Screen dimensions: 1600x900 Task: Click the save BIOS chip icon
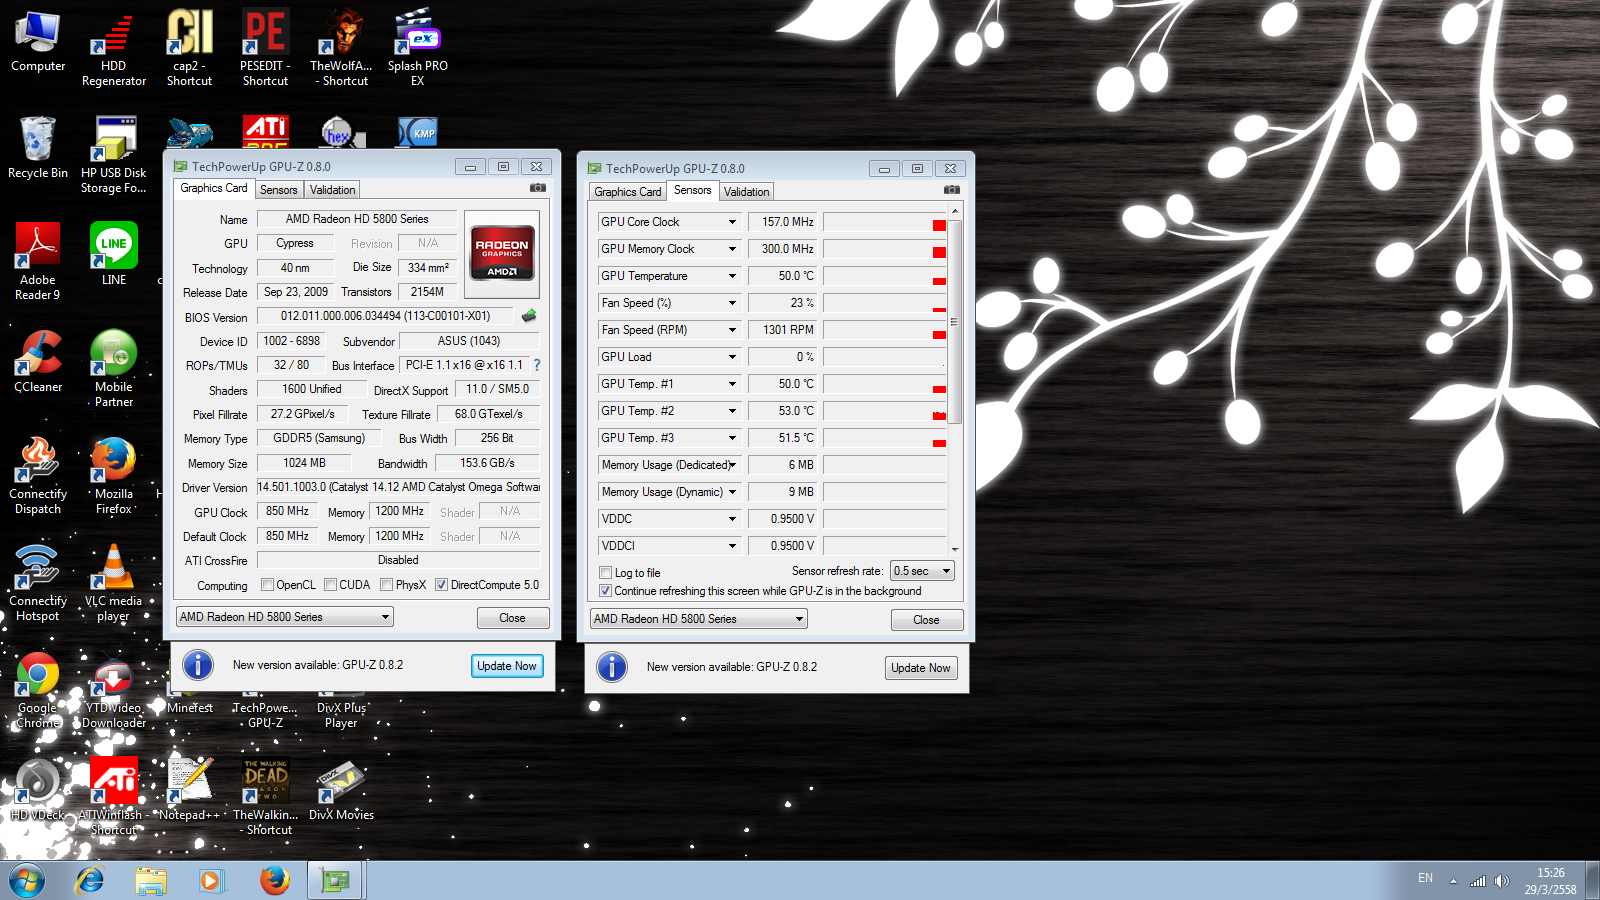click(x=529, y=316)
